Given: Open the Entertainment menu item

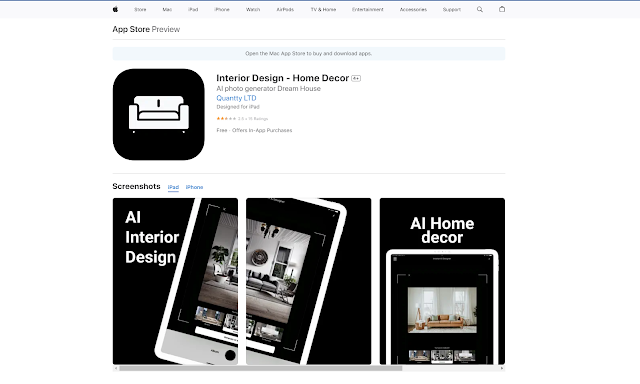Looking at the screenshot, I should pos(368,9).
